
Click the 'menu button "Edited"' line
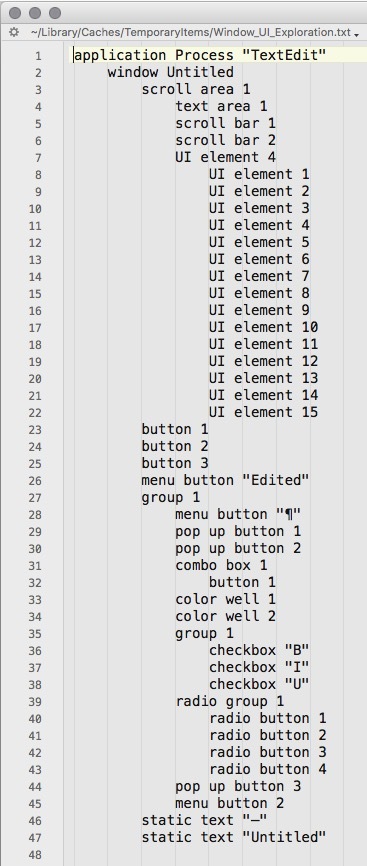pos(226,480)
